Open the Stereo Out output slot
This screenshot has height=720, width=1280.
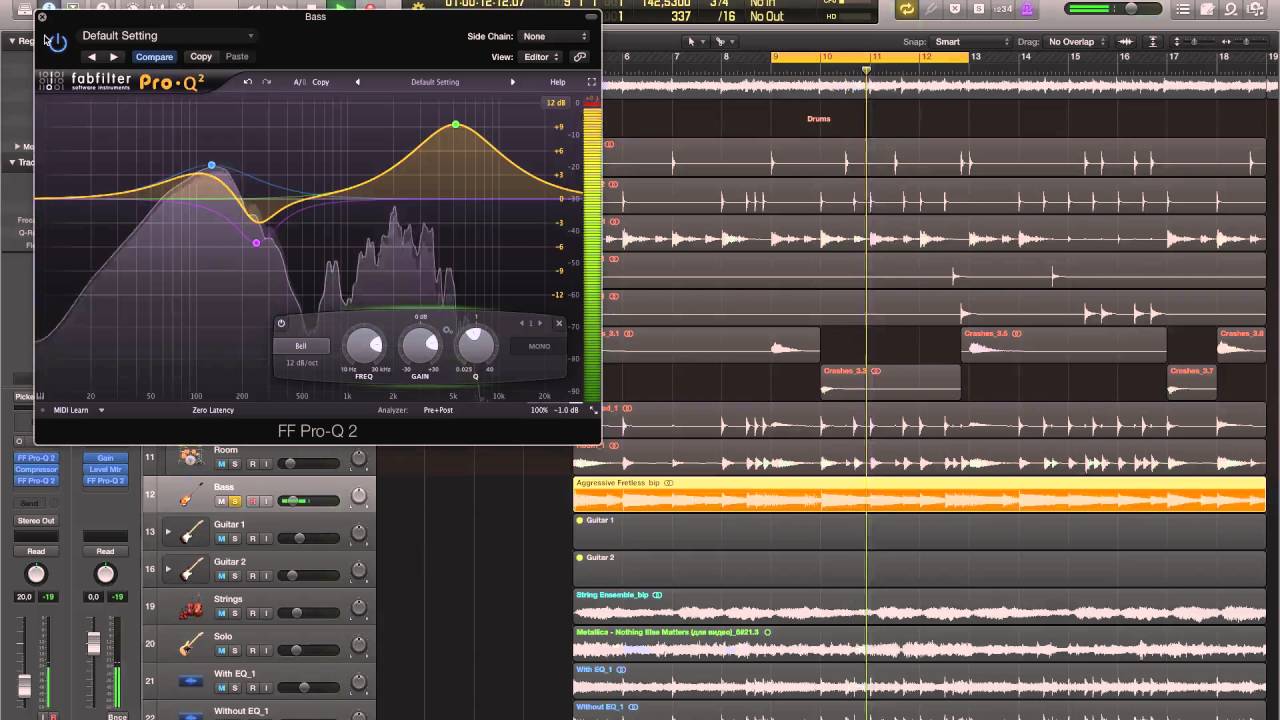(x=36, y=521)
